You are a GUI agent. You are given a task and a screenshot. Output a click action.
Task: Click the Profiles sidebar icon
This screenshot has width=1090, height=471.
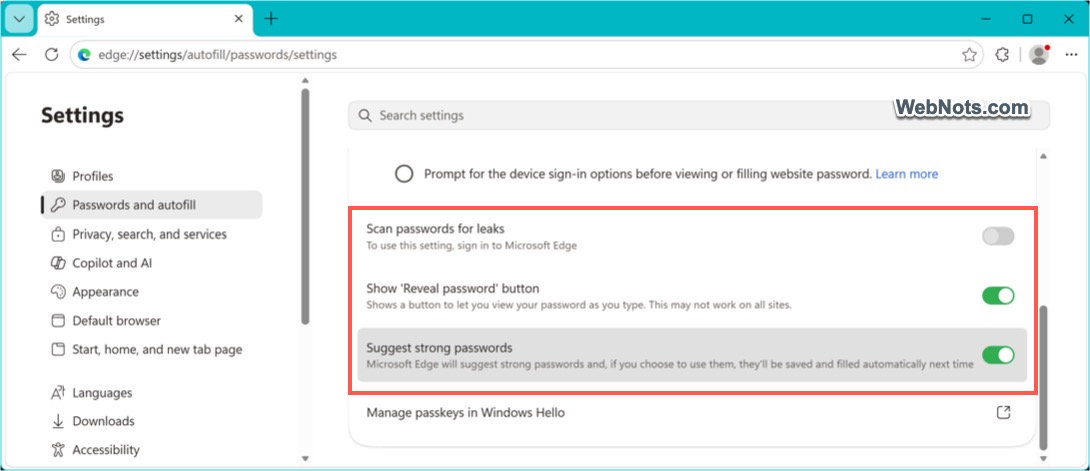coord(58,176)
